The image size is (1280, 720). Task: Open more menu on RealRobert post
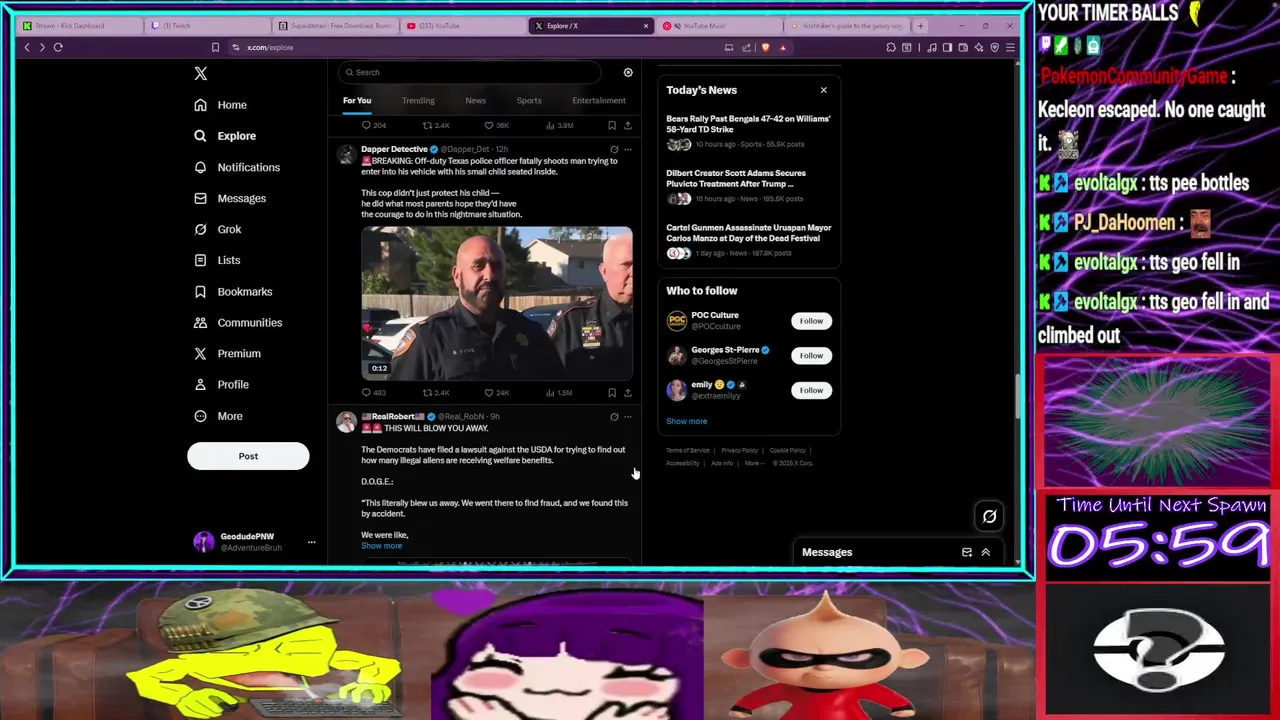point(628,416)
